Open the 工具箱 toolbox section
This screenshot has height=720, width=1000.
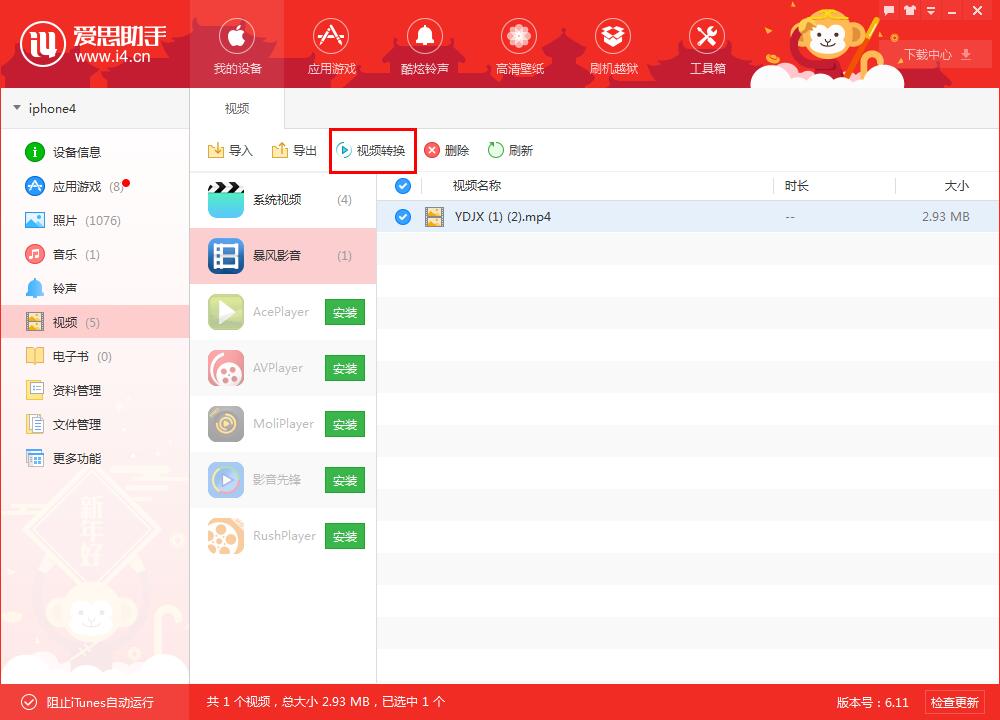click(x=707, y=45)
